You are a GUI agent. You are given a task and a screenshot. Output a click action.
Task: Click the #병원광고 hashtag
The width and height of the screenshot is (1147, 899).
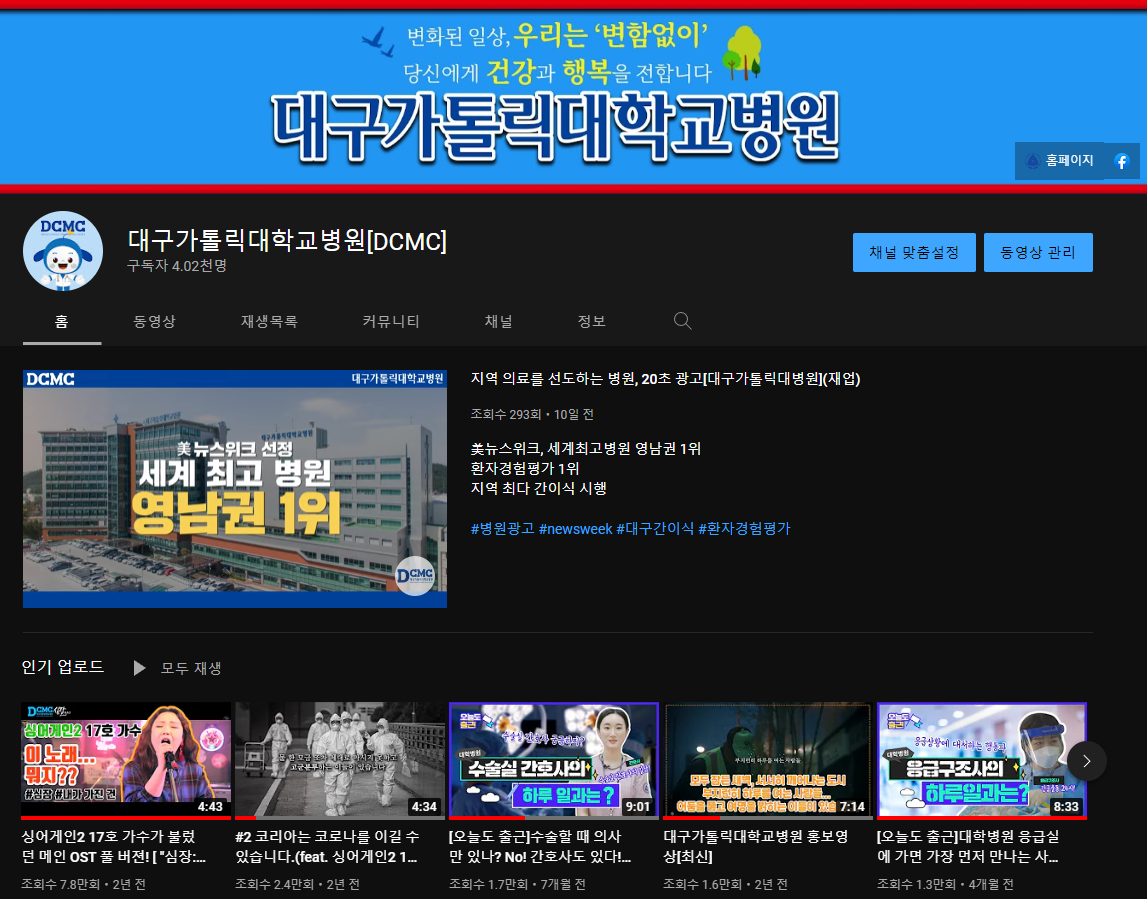click(502, 528)
